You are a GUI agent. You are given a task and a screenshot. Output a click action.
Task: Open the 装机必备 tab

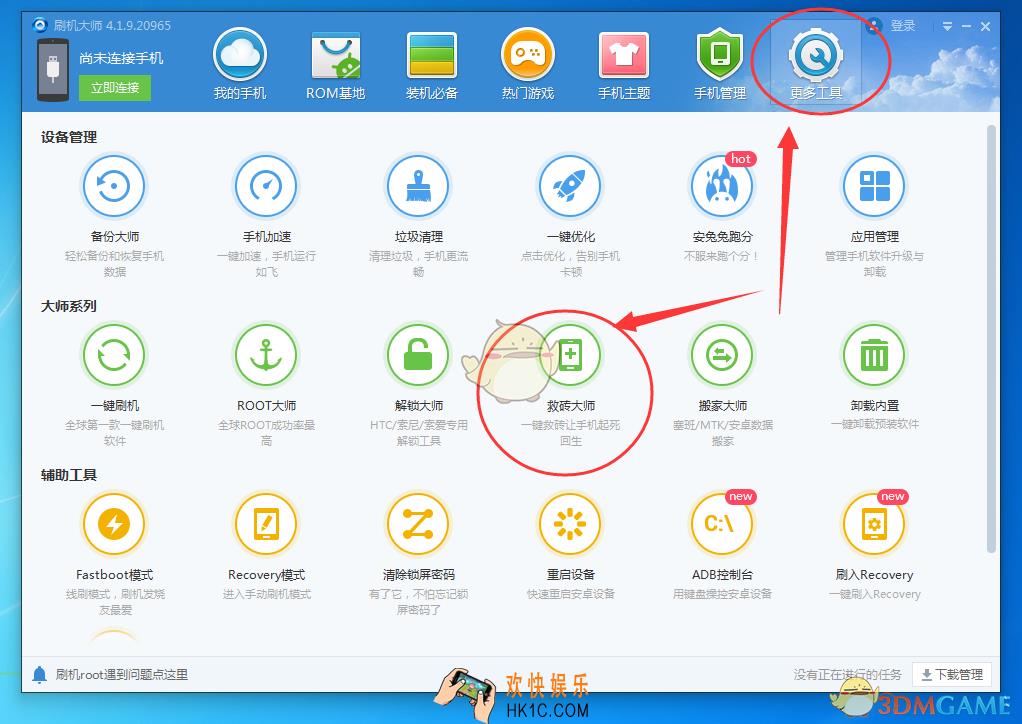(431, 65)
